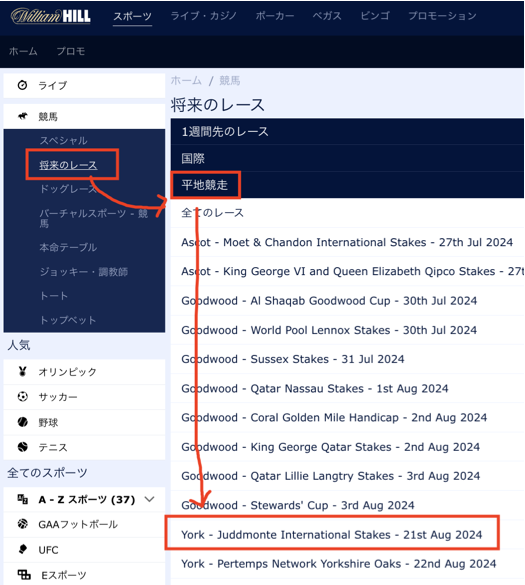Open the プロモーション top menu tab

pyautogui.click(x=442, y=16)
